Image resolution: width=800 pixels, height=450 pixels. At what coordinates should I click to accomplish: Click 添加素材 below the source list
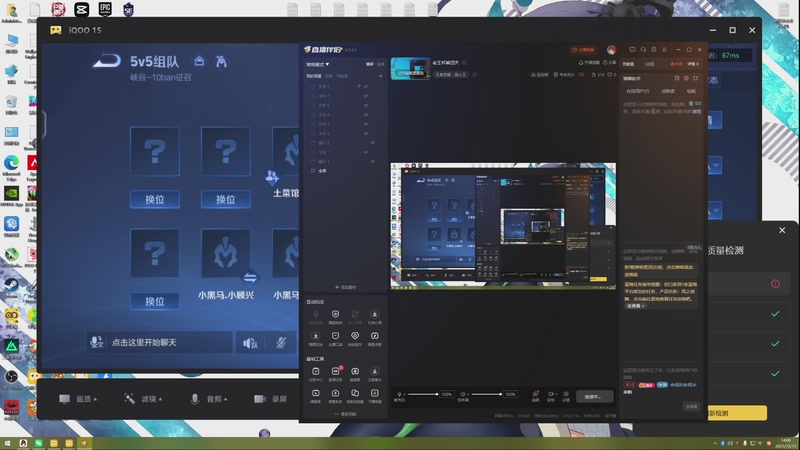[x=345, y=287]
